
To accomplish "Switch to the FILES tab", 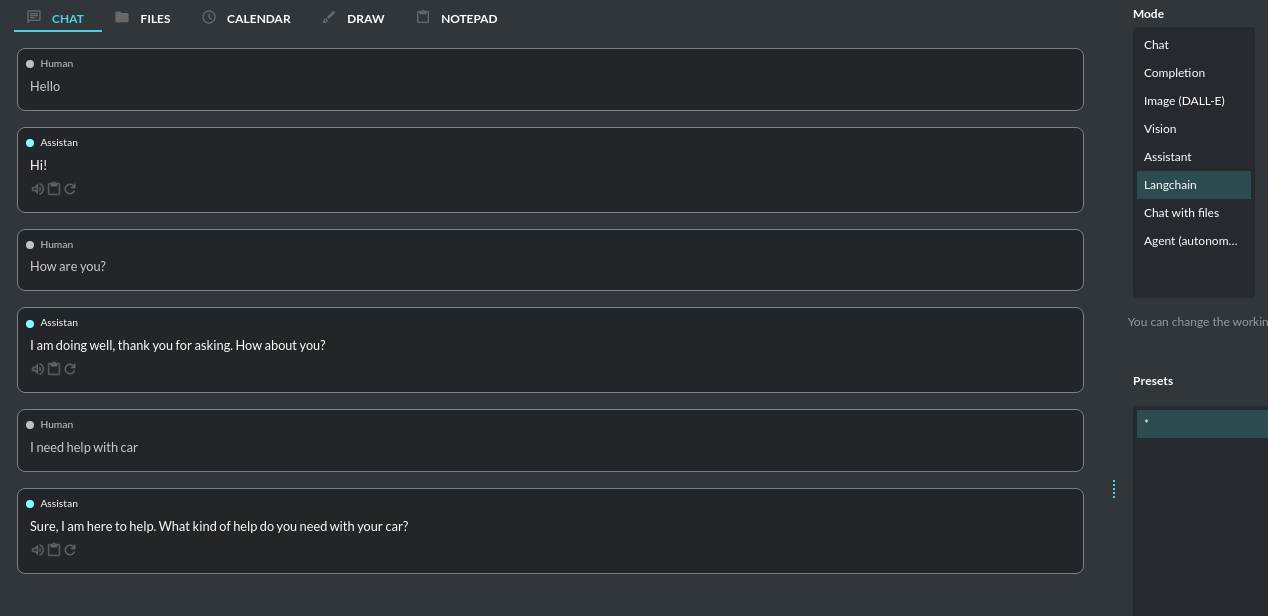I will [x=155, y=18].
